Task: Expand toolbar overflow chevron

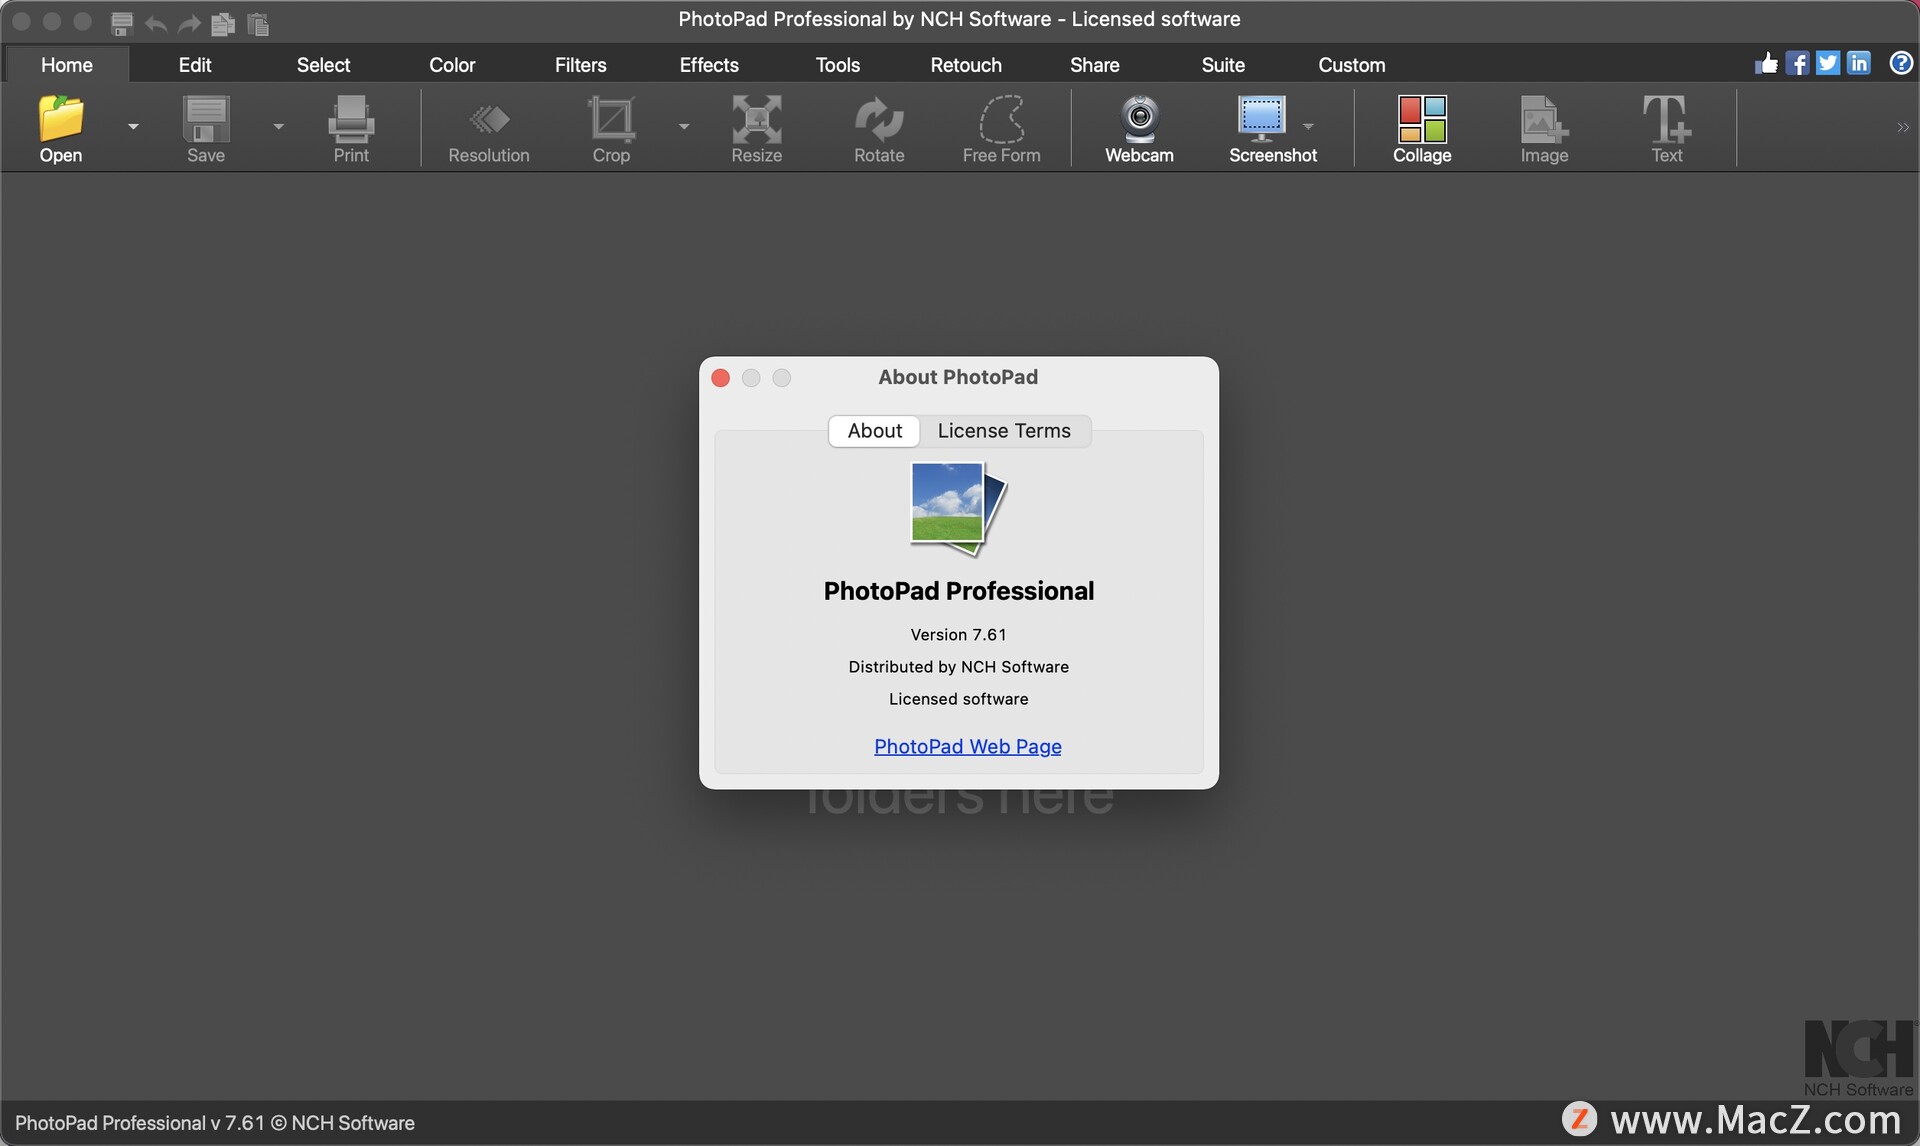Action: tap(1903, 127)
